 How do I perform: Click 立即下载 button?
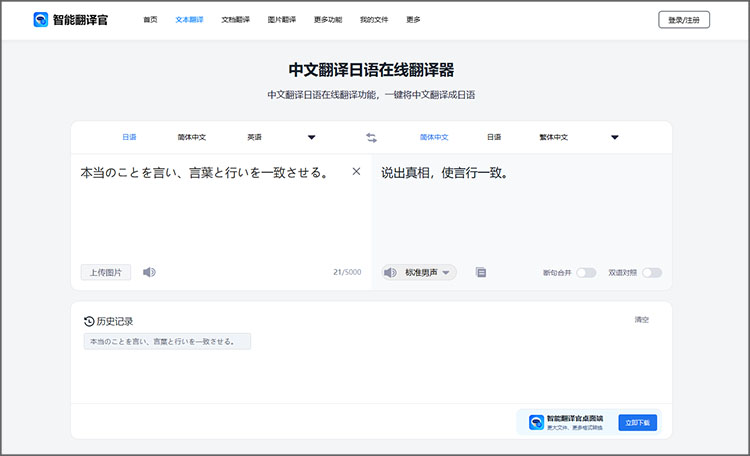pos(638,423)
